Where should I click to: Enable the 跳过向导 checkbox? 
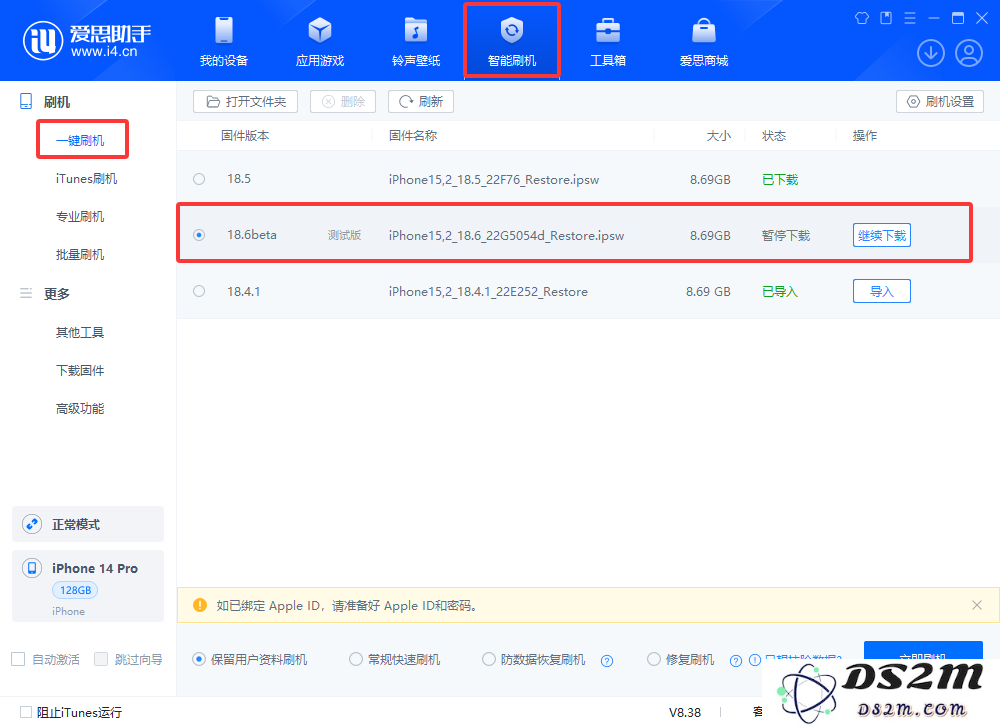101,659
